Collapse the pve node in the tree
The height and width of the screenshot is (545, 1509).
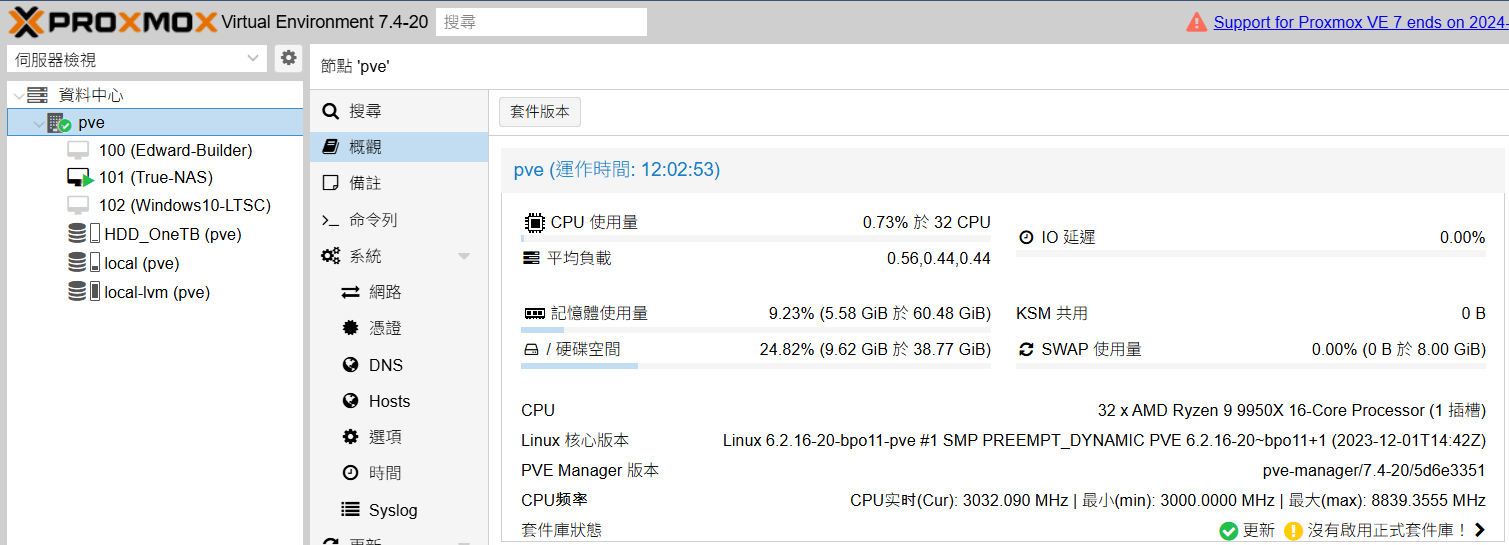38,124
